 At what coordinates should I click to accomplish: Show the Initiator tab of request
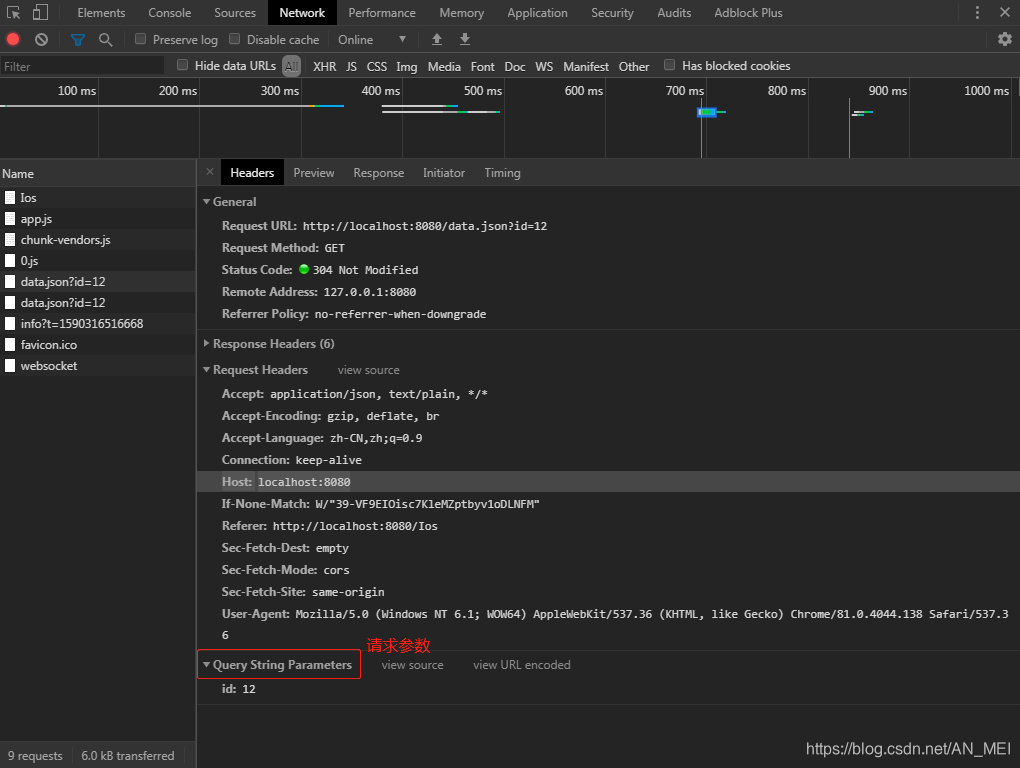(x=444, y=172)
